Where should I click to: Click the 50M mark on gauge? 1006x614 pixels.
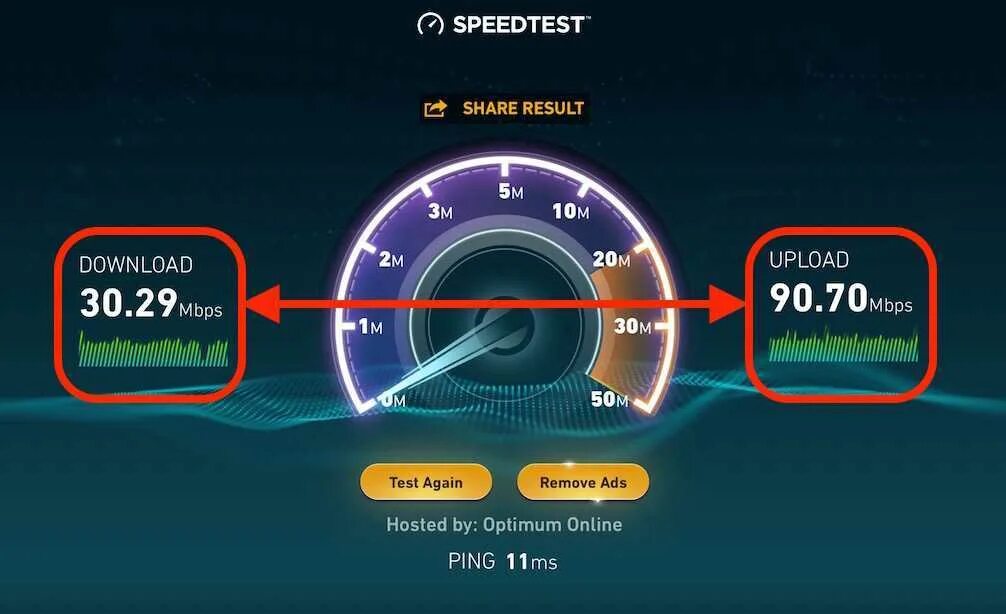point(610,399)
